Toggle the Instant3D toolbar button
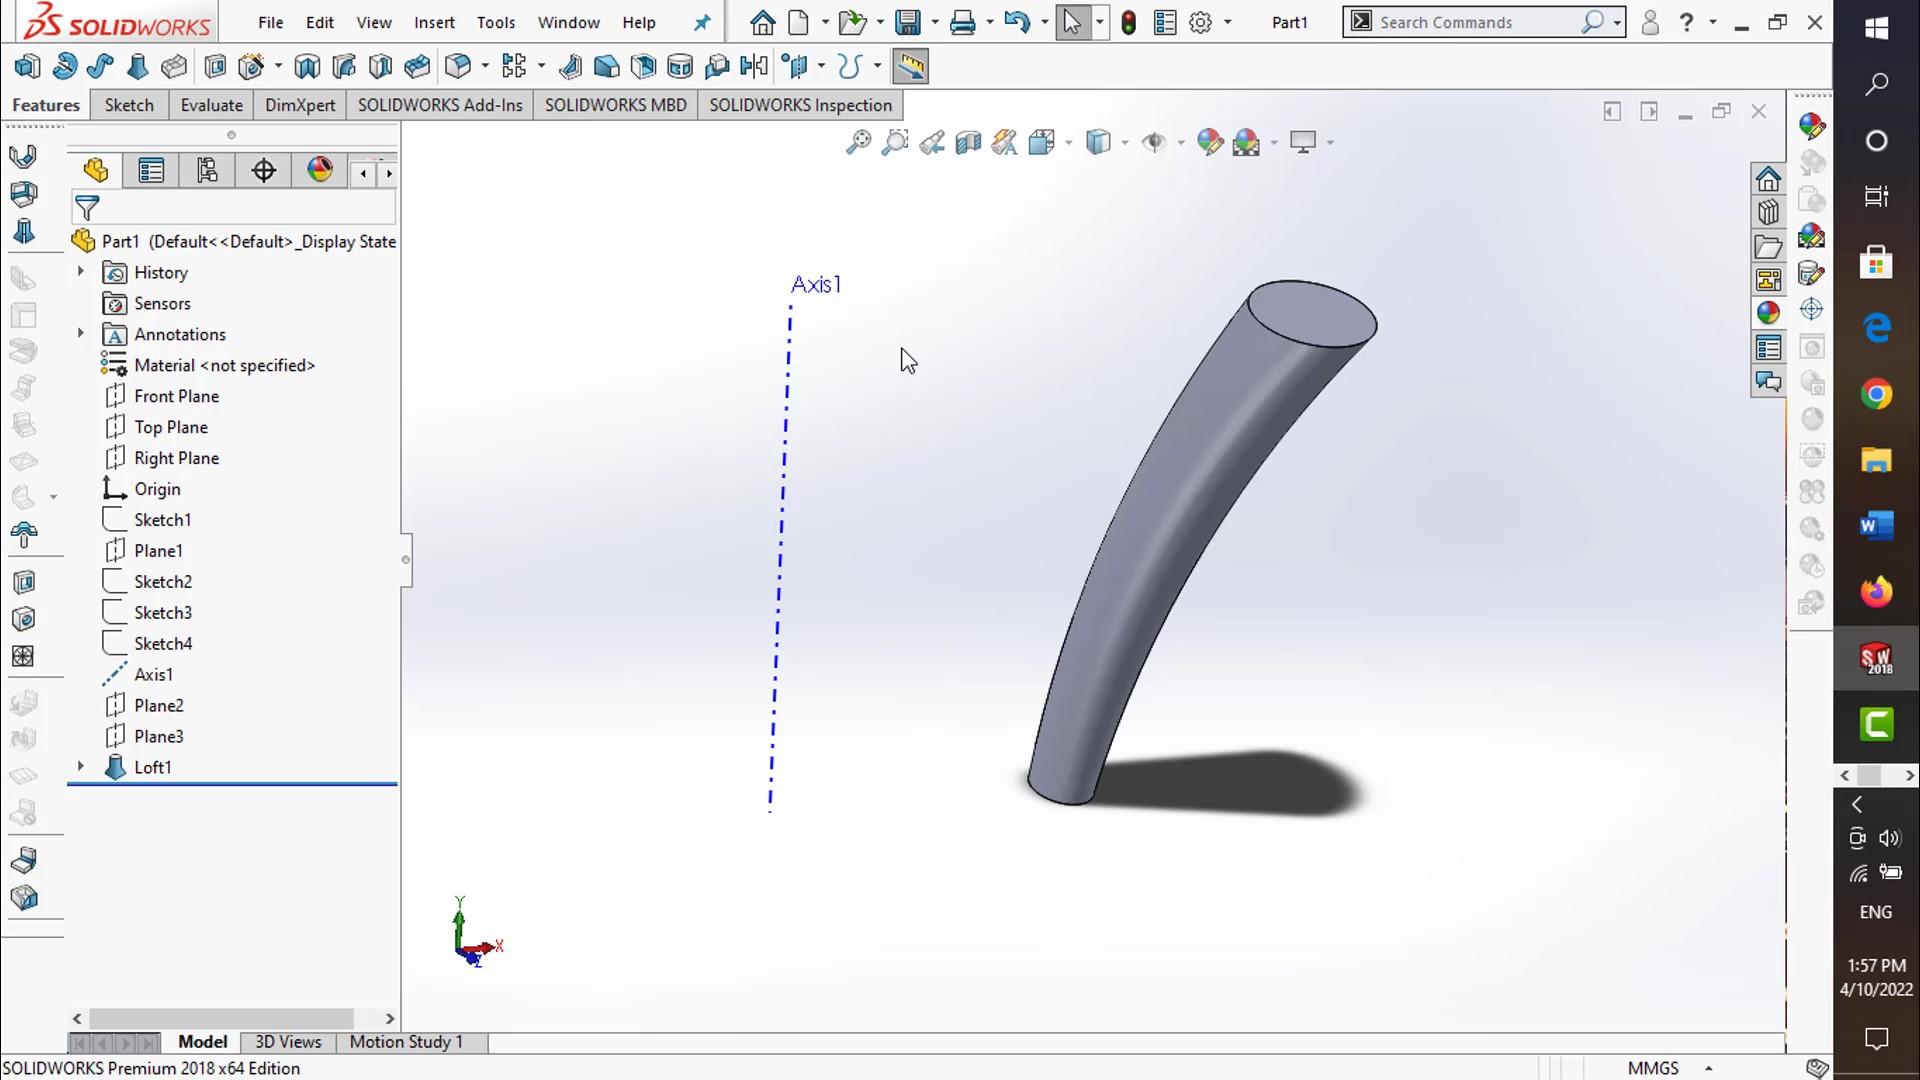This screenshot has width=1920, height=1080. pyautogui.click(x=910, y=67)
